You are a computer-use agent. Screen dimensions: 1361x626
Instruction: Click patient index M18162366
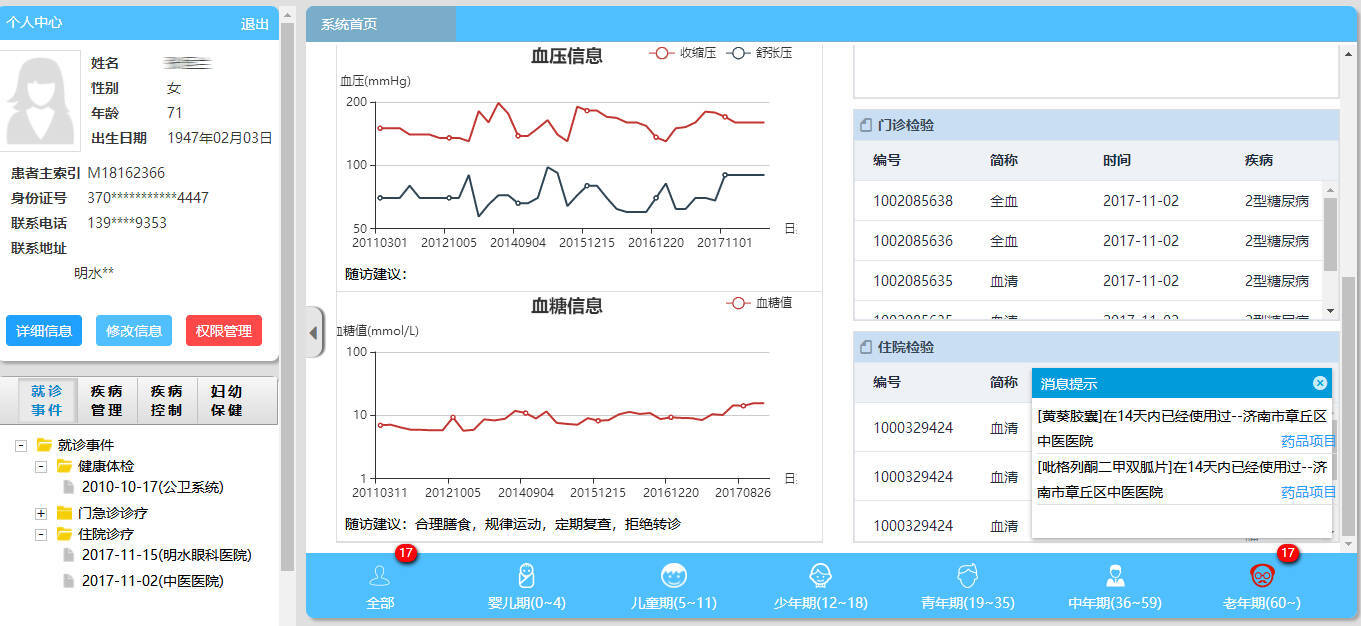click(126, 173)
